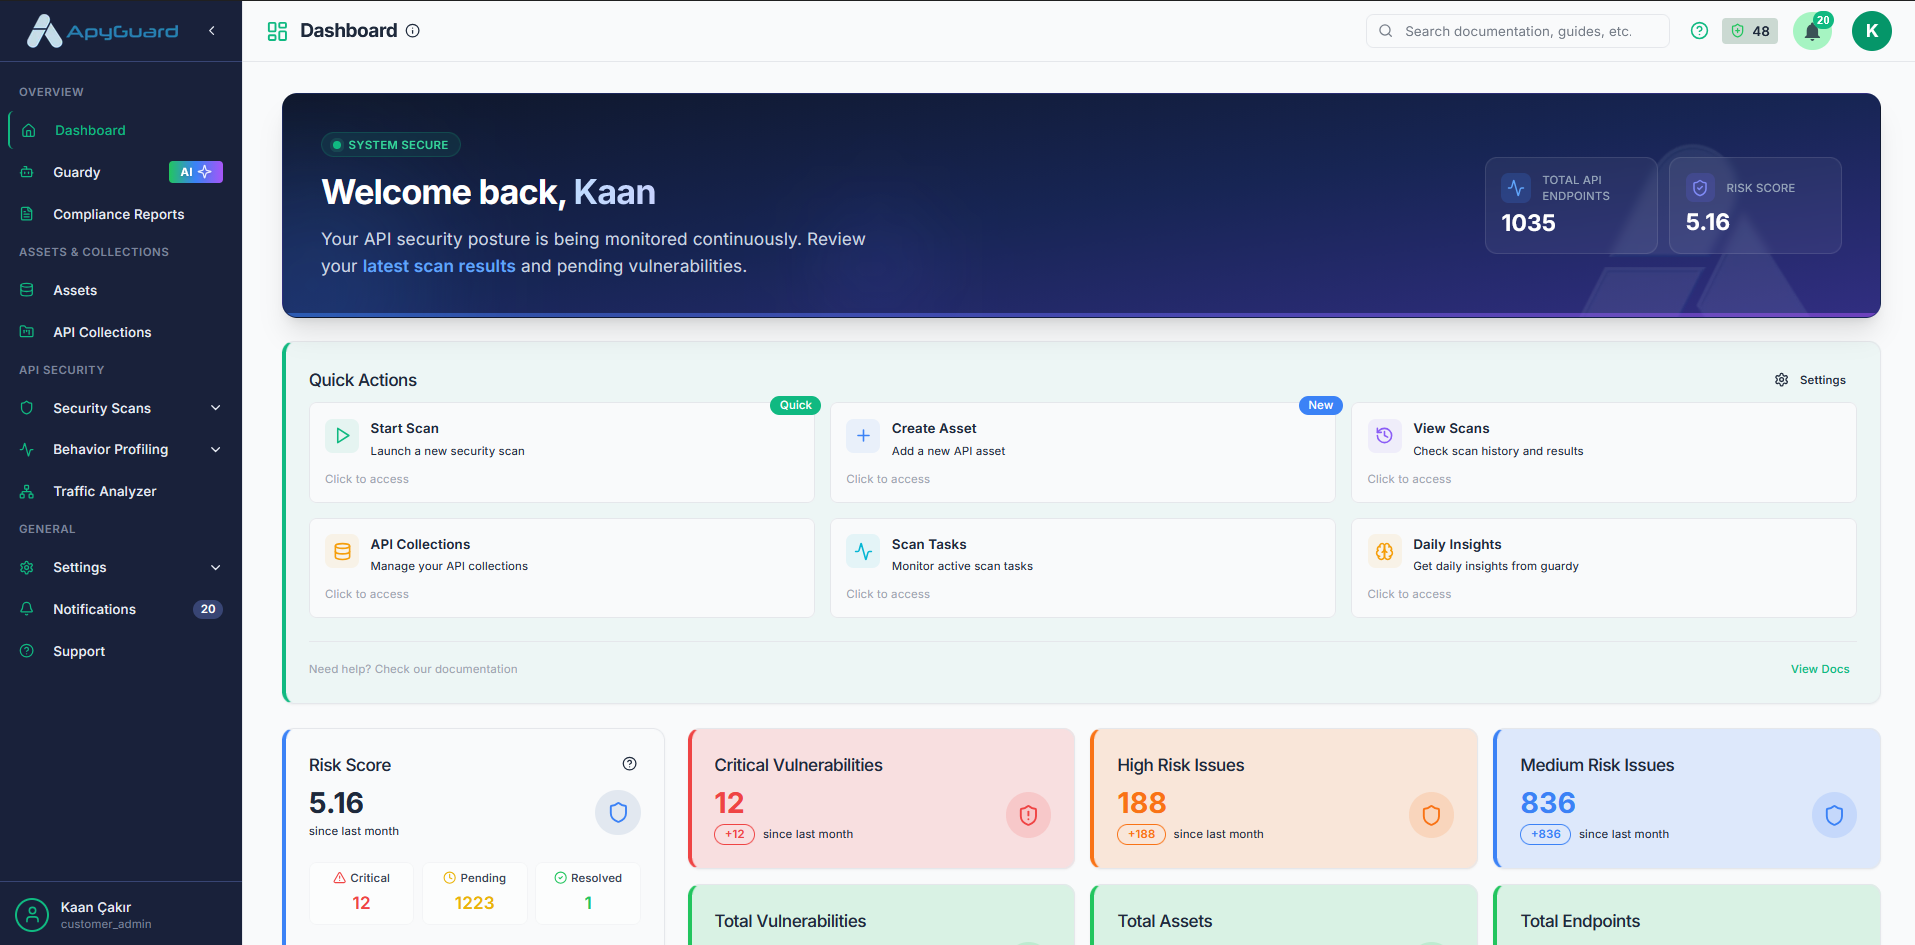1915x945 pixels.
Task: Click the shield badge showing 48
Action: pos(1749,31)
